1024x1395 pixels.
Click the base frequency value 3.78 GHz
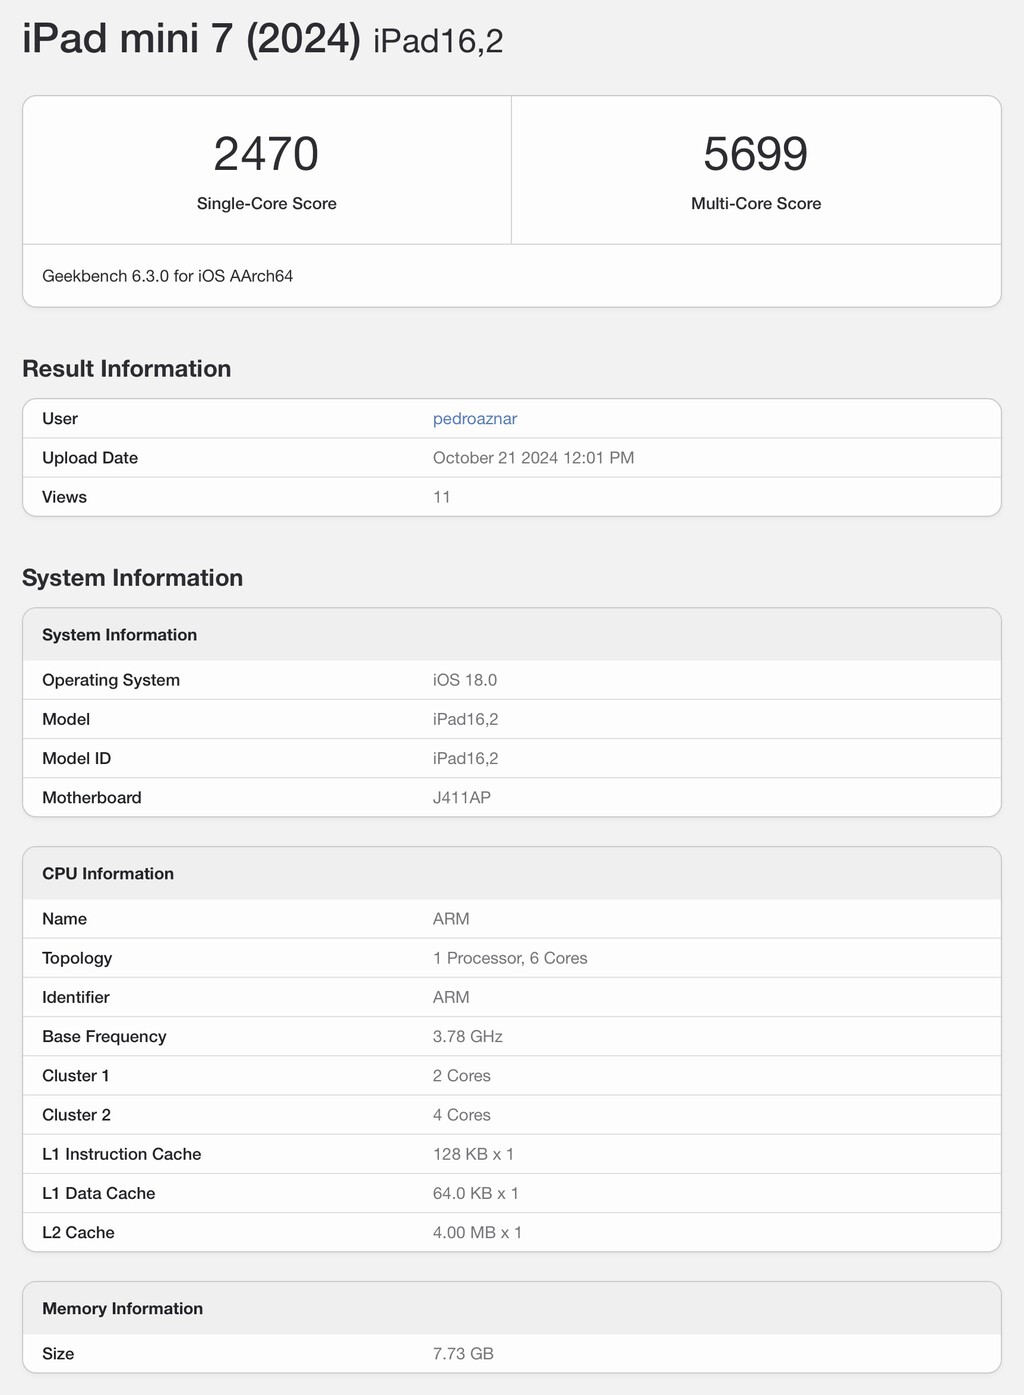(x=467, y=1037)
